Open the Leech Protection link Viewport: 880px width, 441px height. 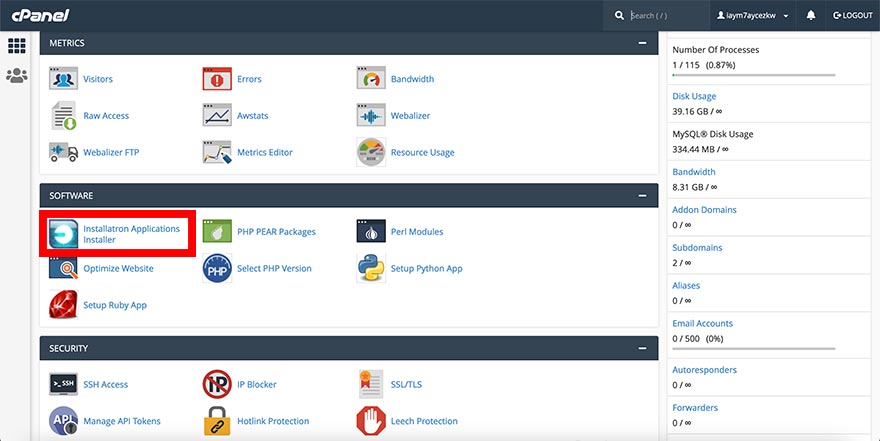click(x=424, y=421)
